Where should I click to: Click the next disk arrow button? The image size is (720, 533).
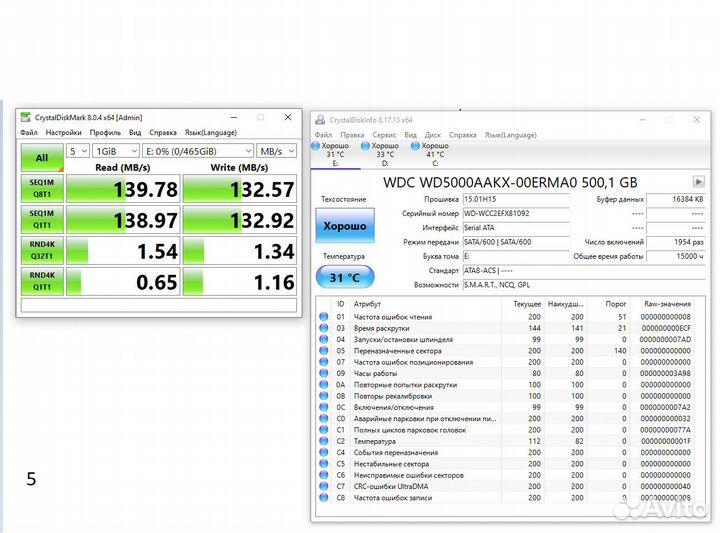pyautogui.click(x=698, y=182)
